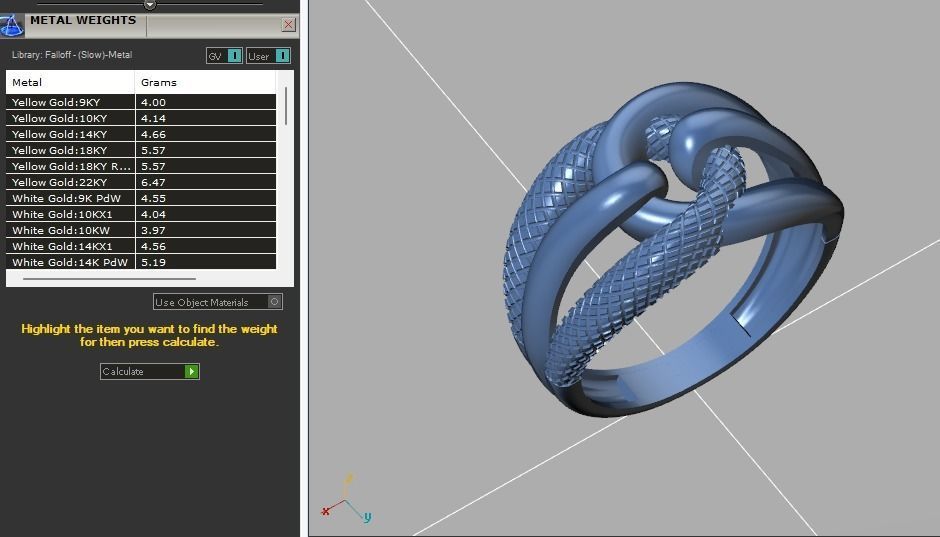
Task: Select the Yellow Gold:22KY row
Action: pos(141,182)
